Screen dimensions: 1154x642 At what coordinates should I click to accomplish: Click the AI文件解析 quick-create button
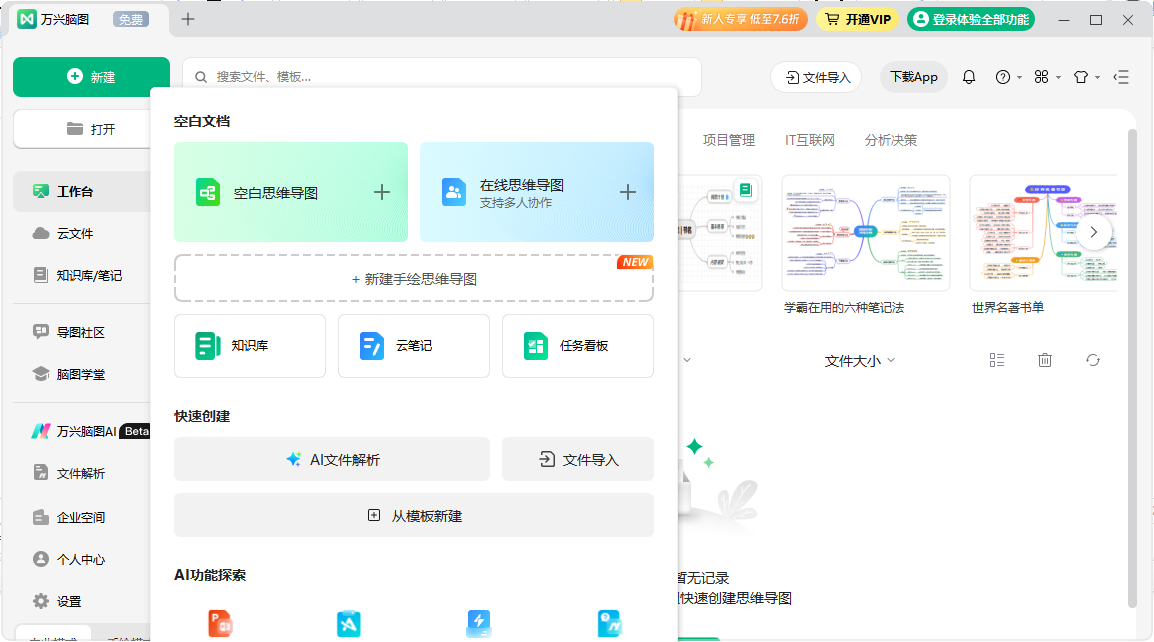332,459
